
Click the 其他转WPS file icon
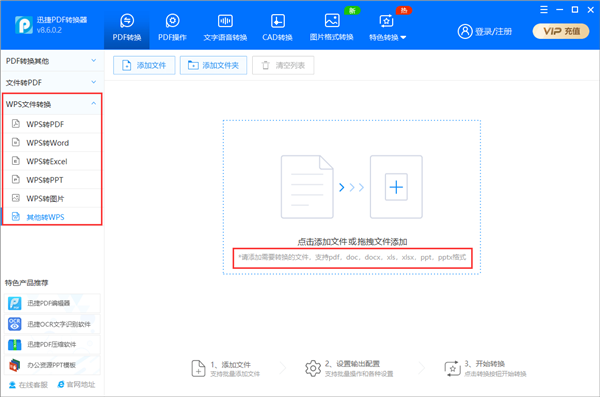click(16, 217)
